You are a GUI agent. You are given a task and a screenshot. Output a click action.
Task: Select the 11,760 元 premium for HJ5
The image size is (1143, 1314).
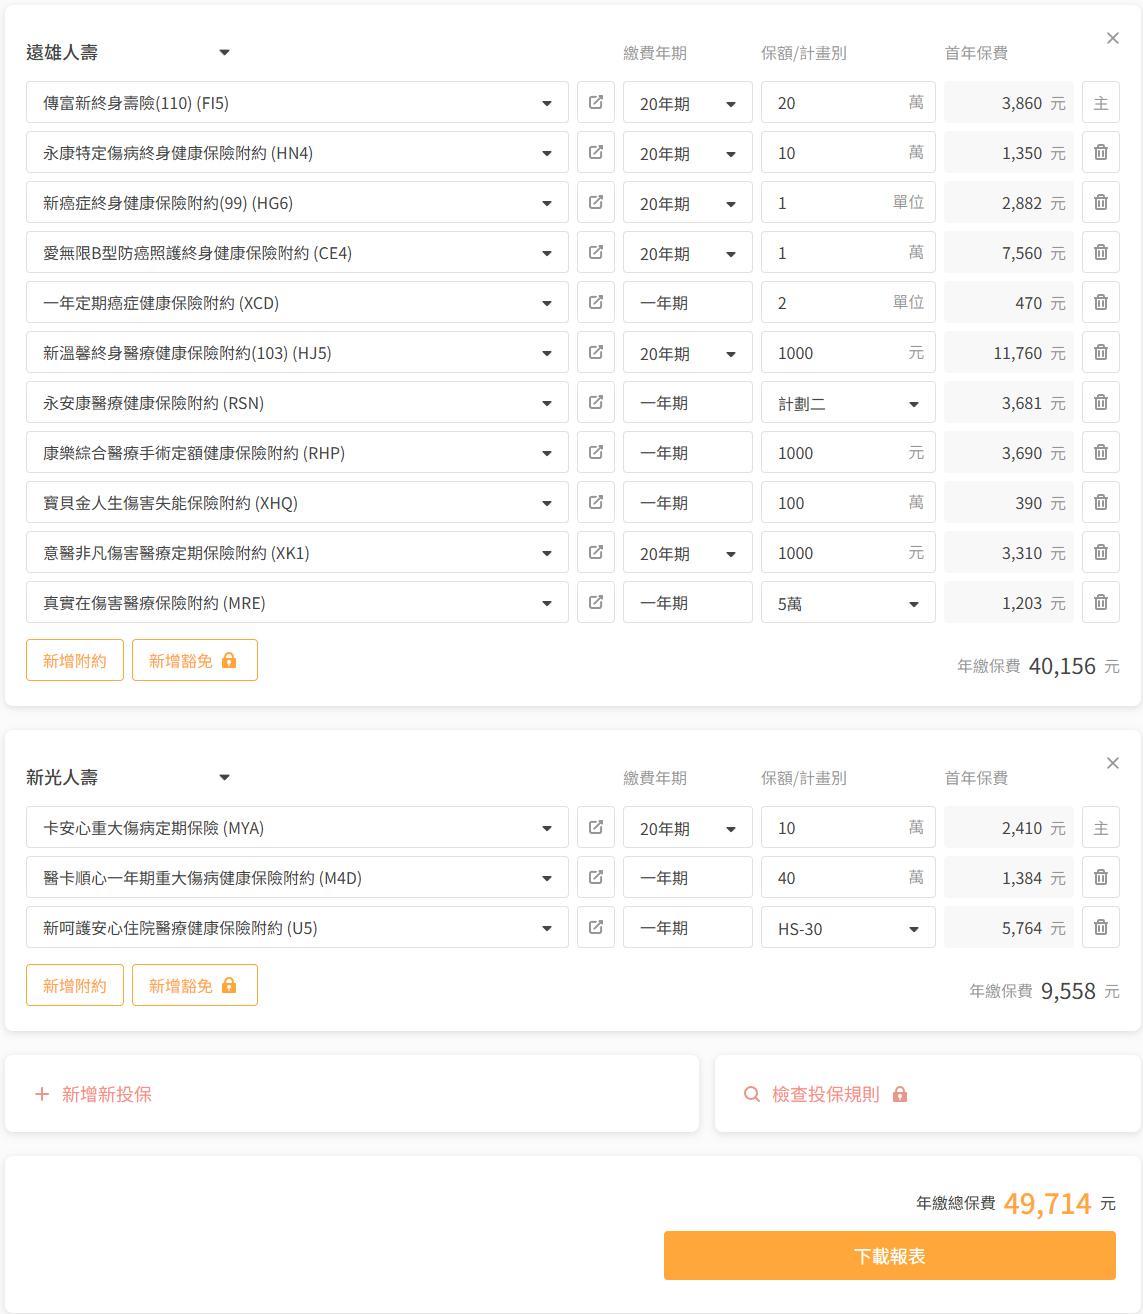[x=1009, y=352]
